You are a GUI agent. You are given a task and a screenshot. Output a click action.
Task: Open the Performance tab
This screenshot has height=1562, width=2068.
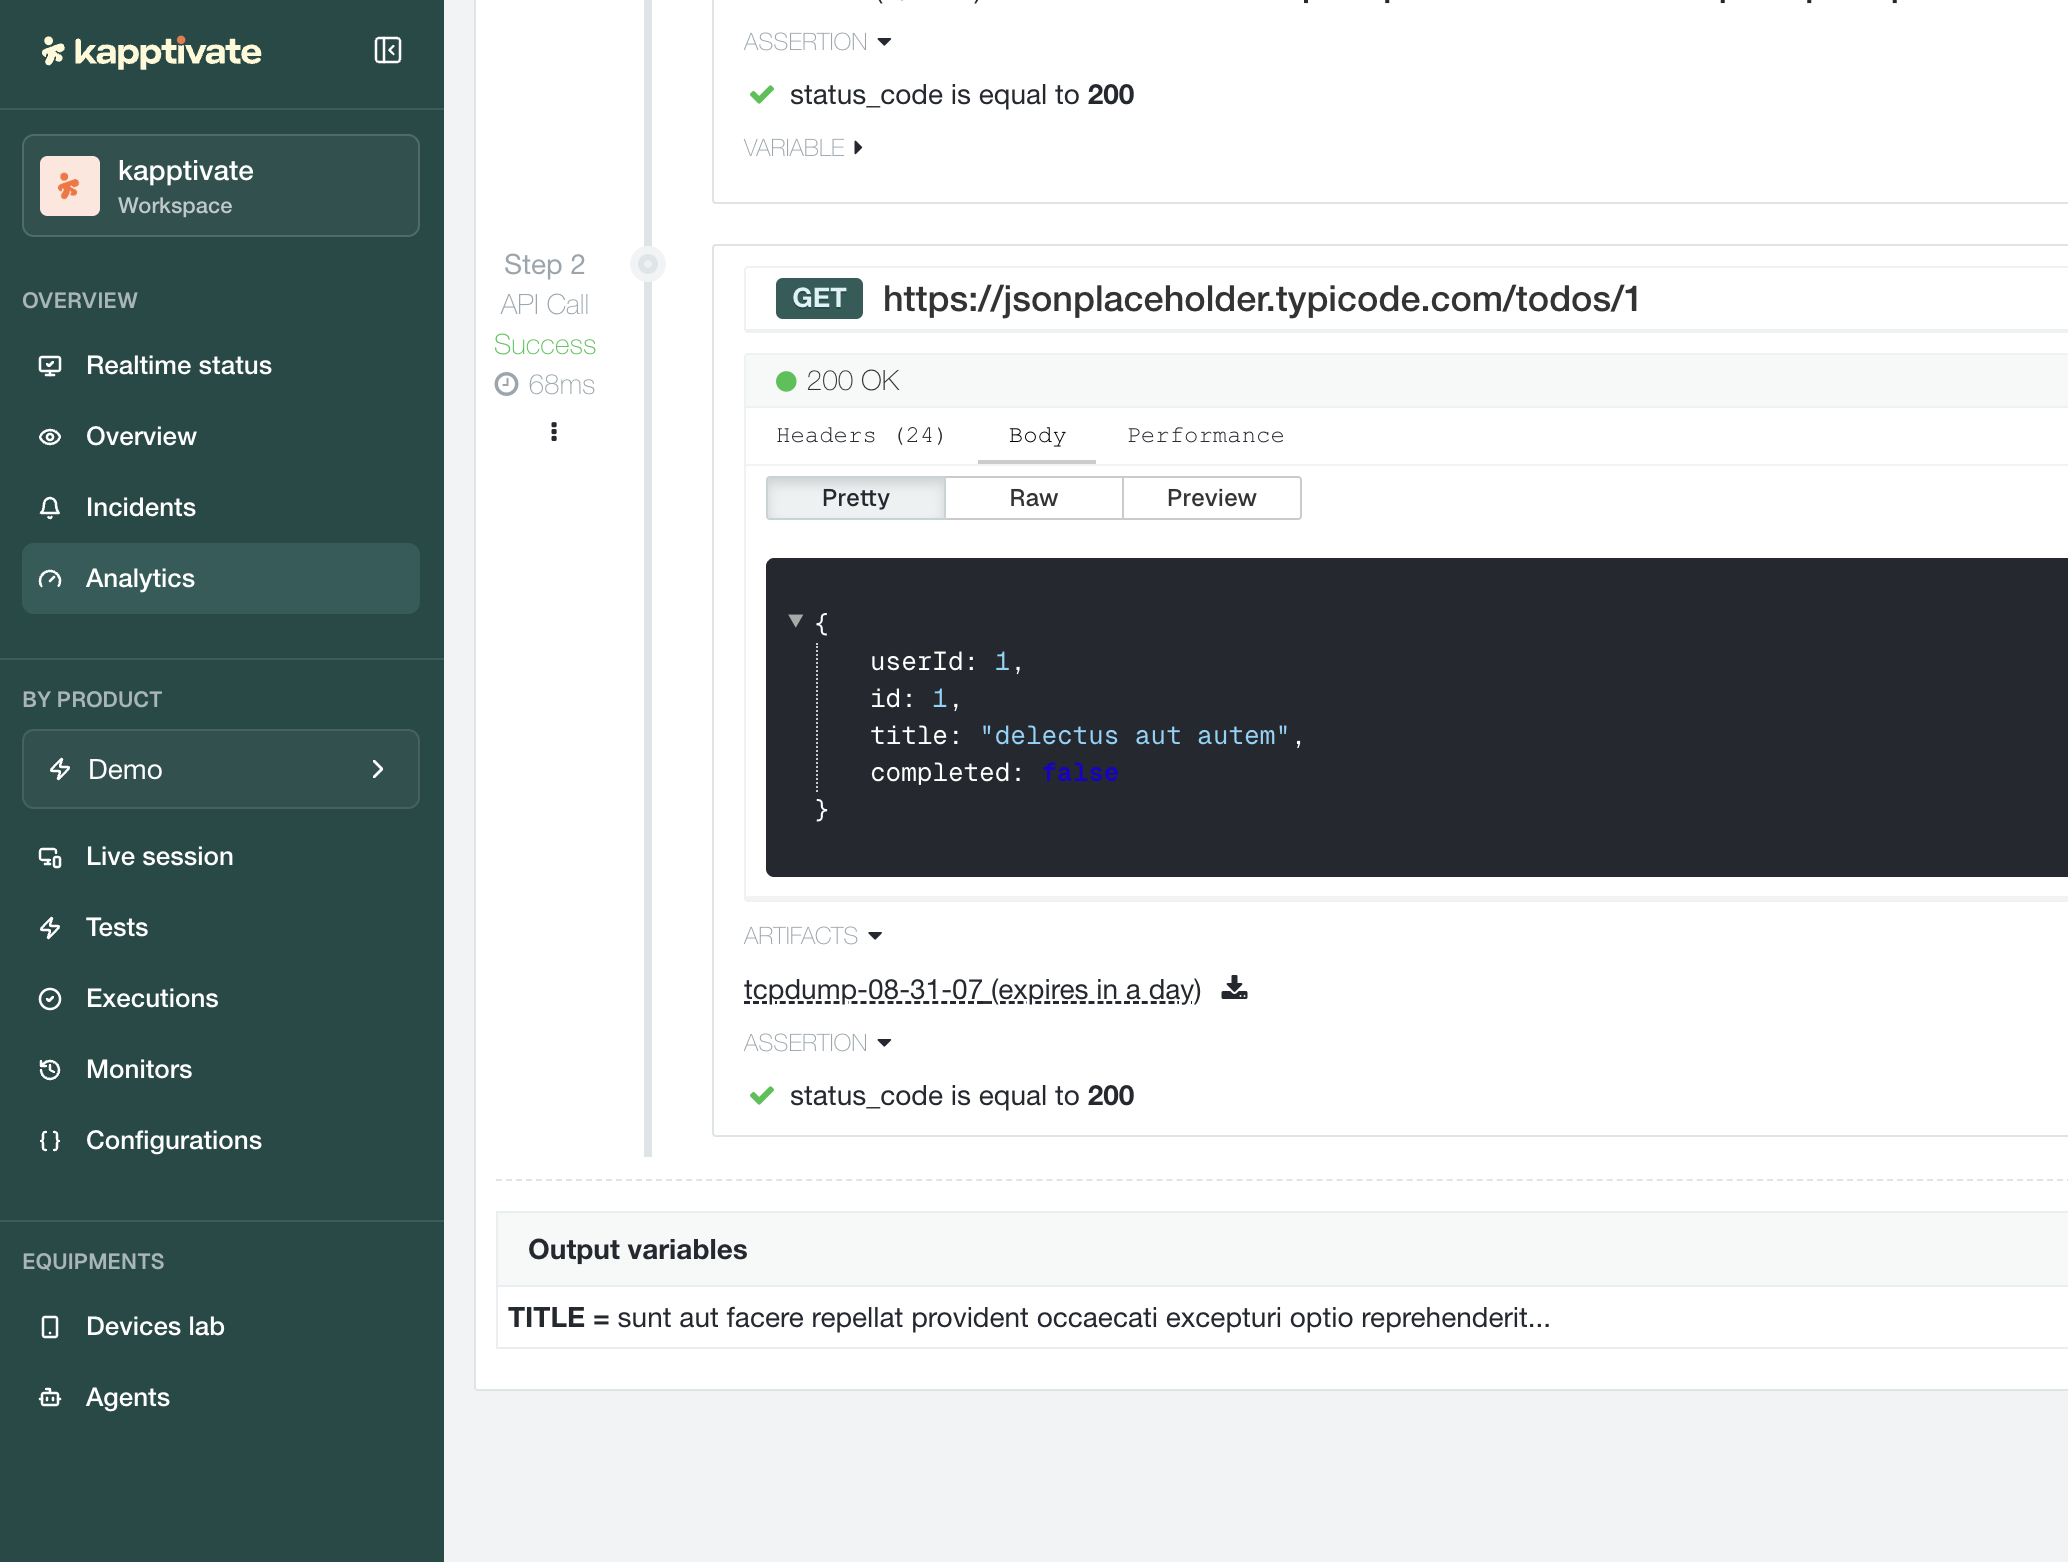pos(1205,436)
